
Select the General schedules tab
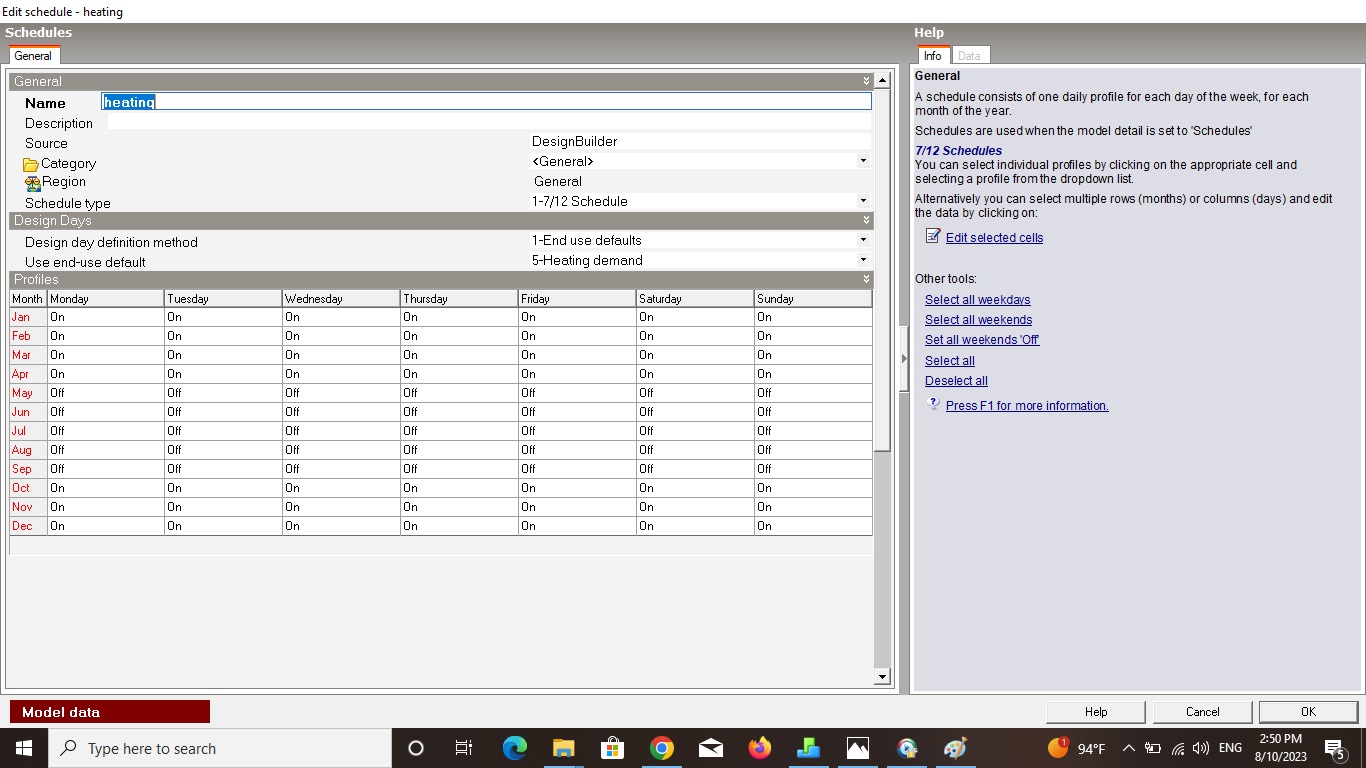[33, 56]
